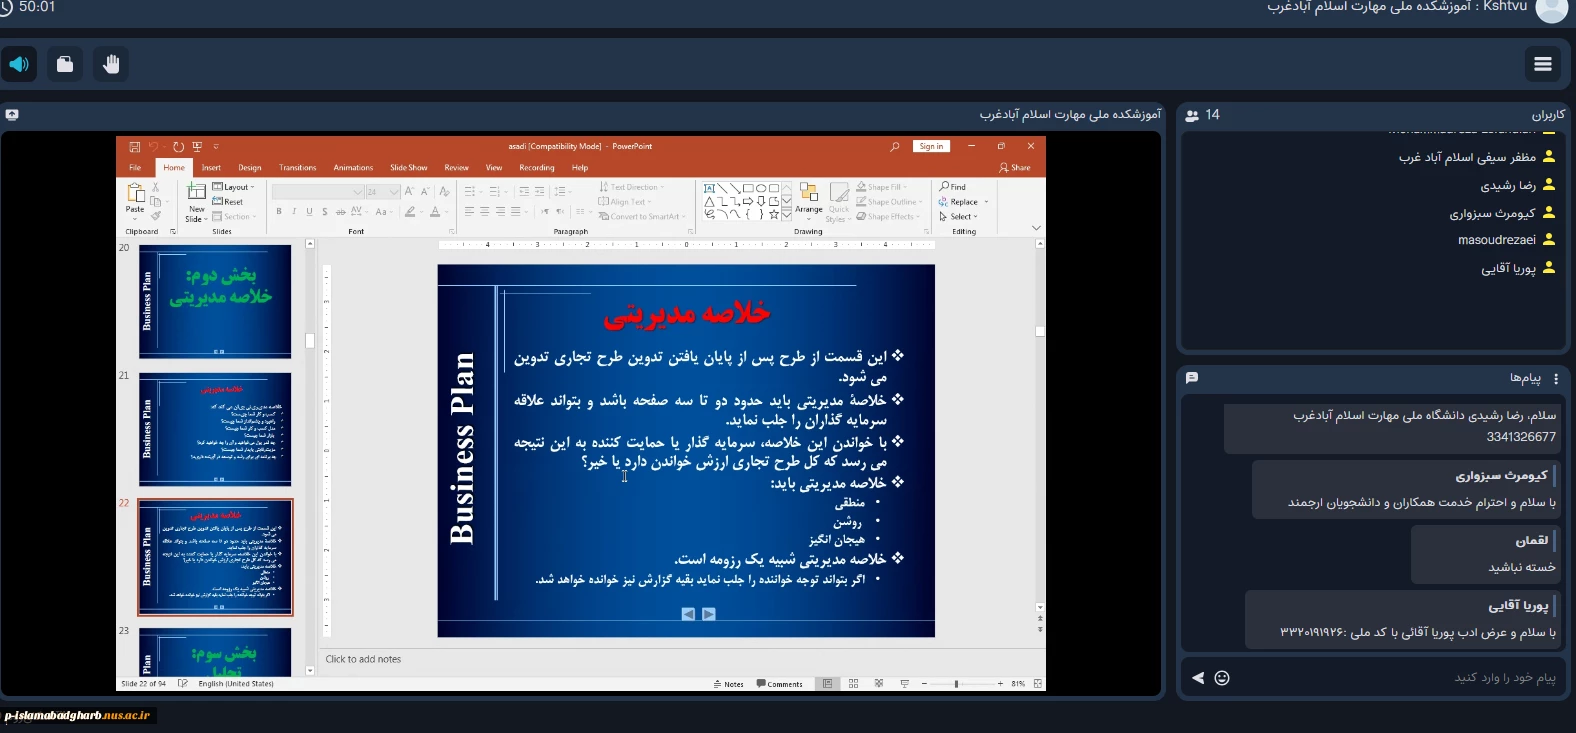Image resolution: width=1576 pixels, height=733 pixels.
Task: Open the File menu
Action: tap(135, 168)
